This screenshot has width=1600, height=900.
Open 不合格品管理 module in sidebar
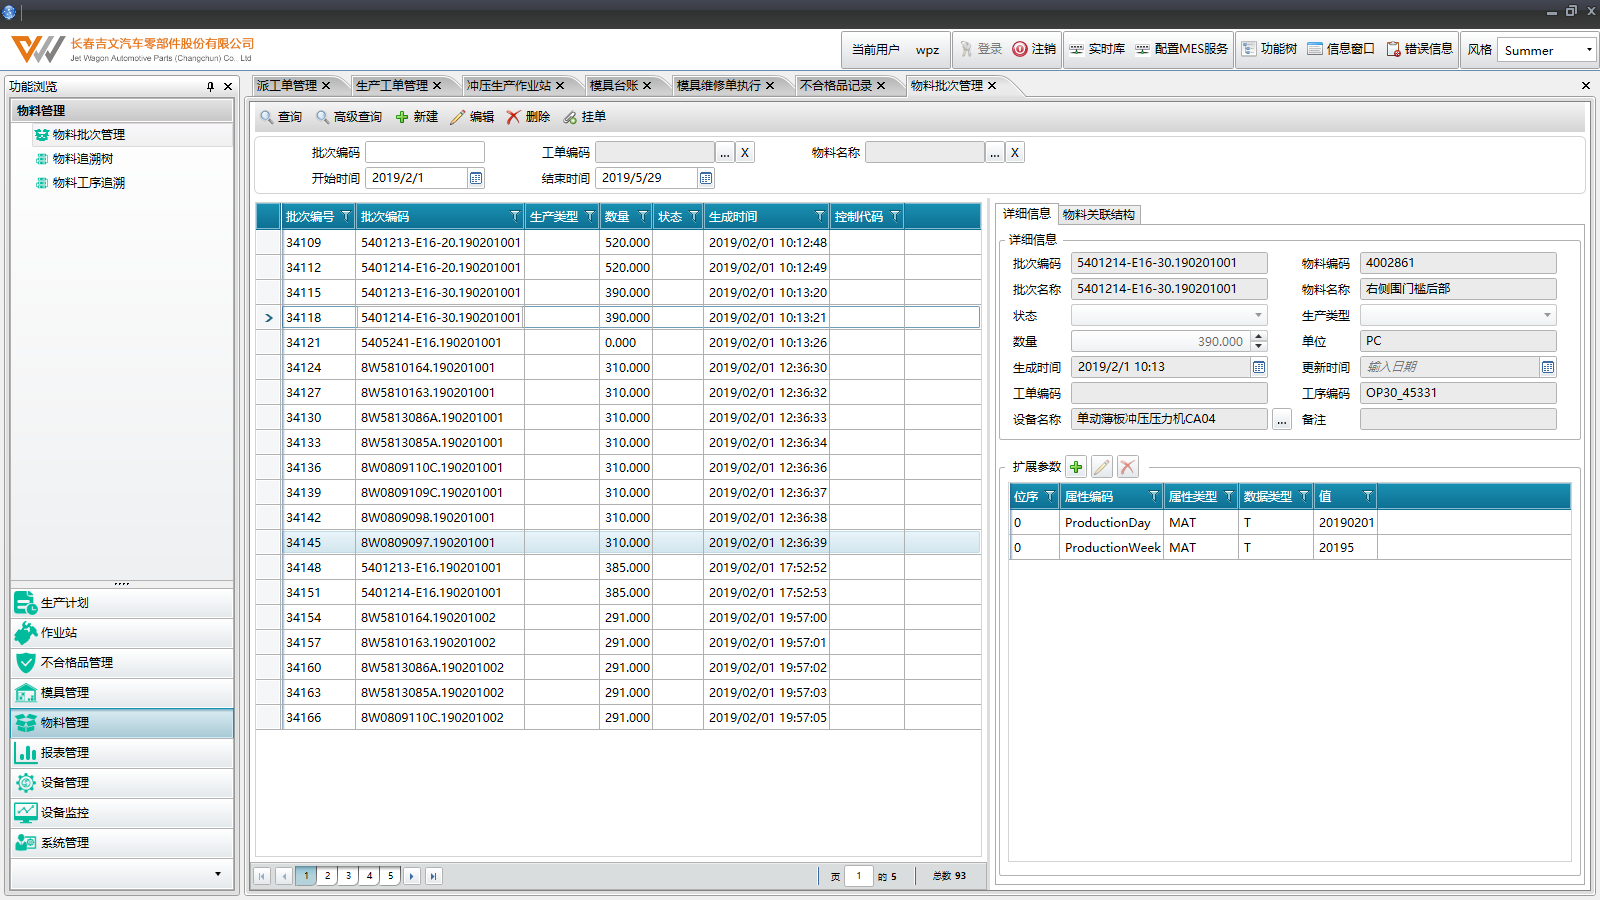[x=122, y=663]
